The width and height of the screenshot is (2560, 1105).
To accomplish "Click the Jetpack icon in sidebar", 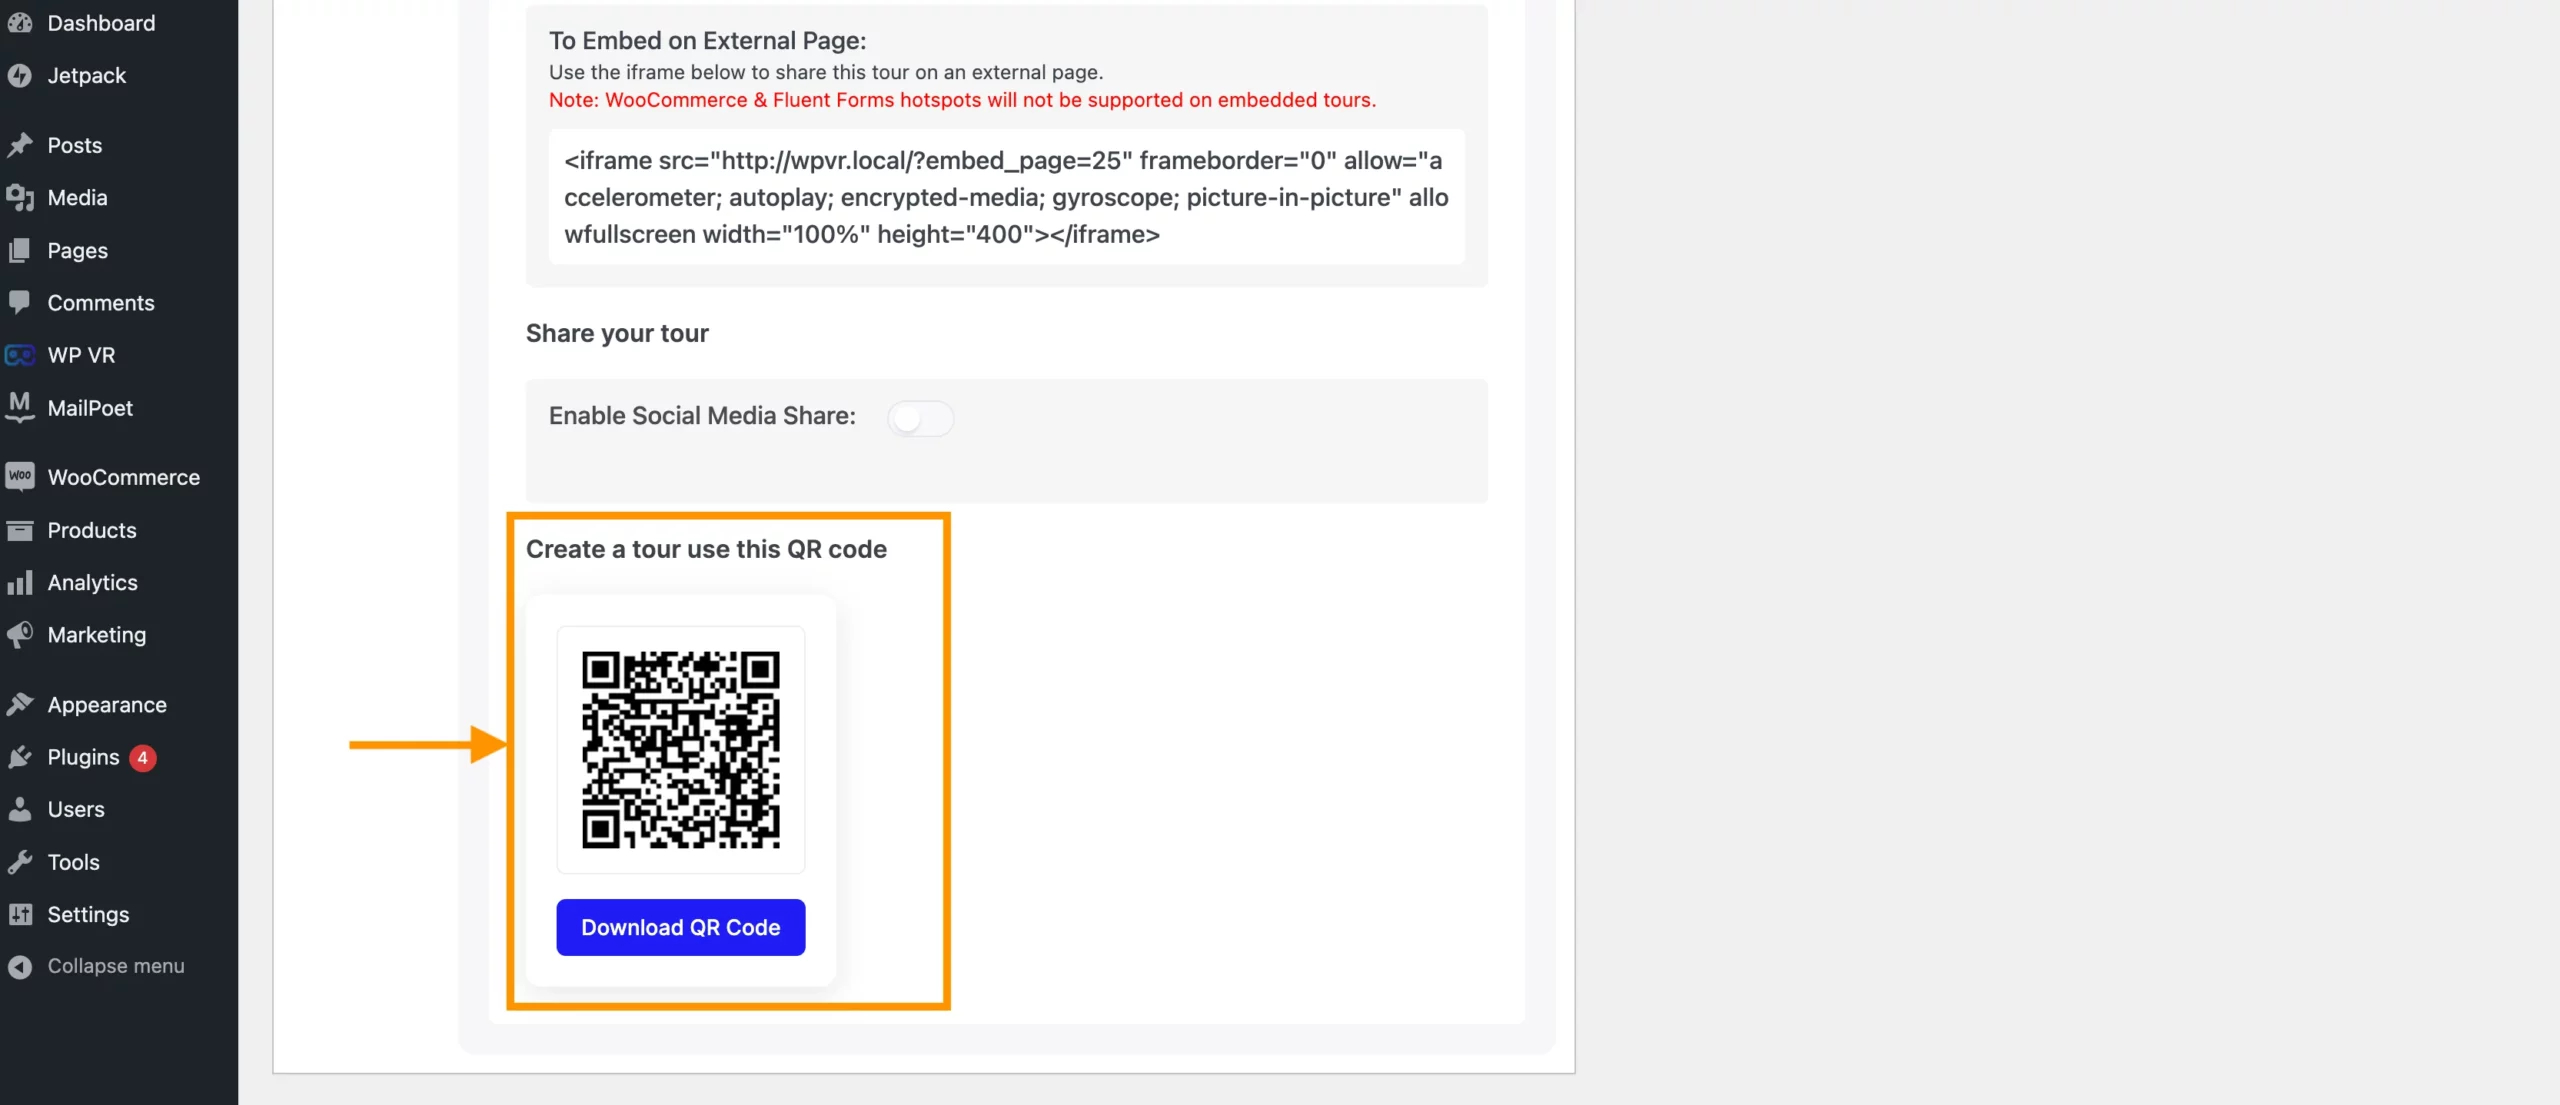I will tap(20, 77).
